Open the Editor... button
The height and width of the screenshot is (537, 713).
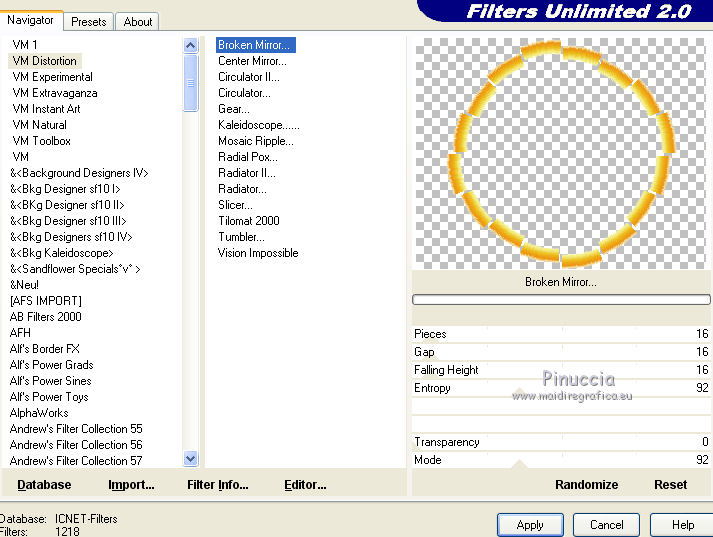tap(305, 485)
